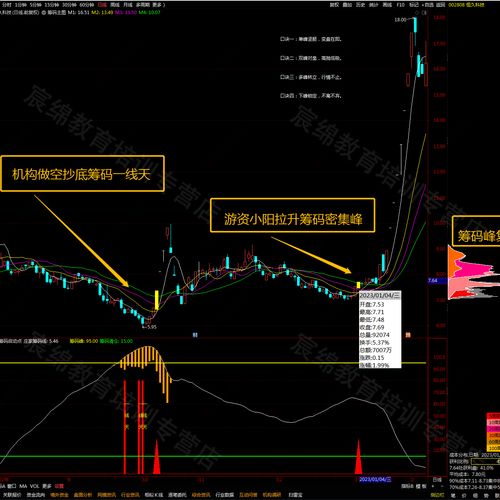Switch to the highlighted 日线 daily tab
500x500 pixels.
(x=102, y=5)
